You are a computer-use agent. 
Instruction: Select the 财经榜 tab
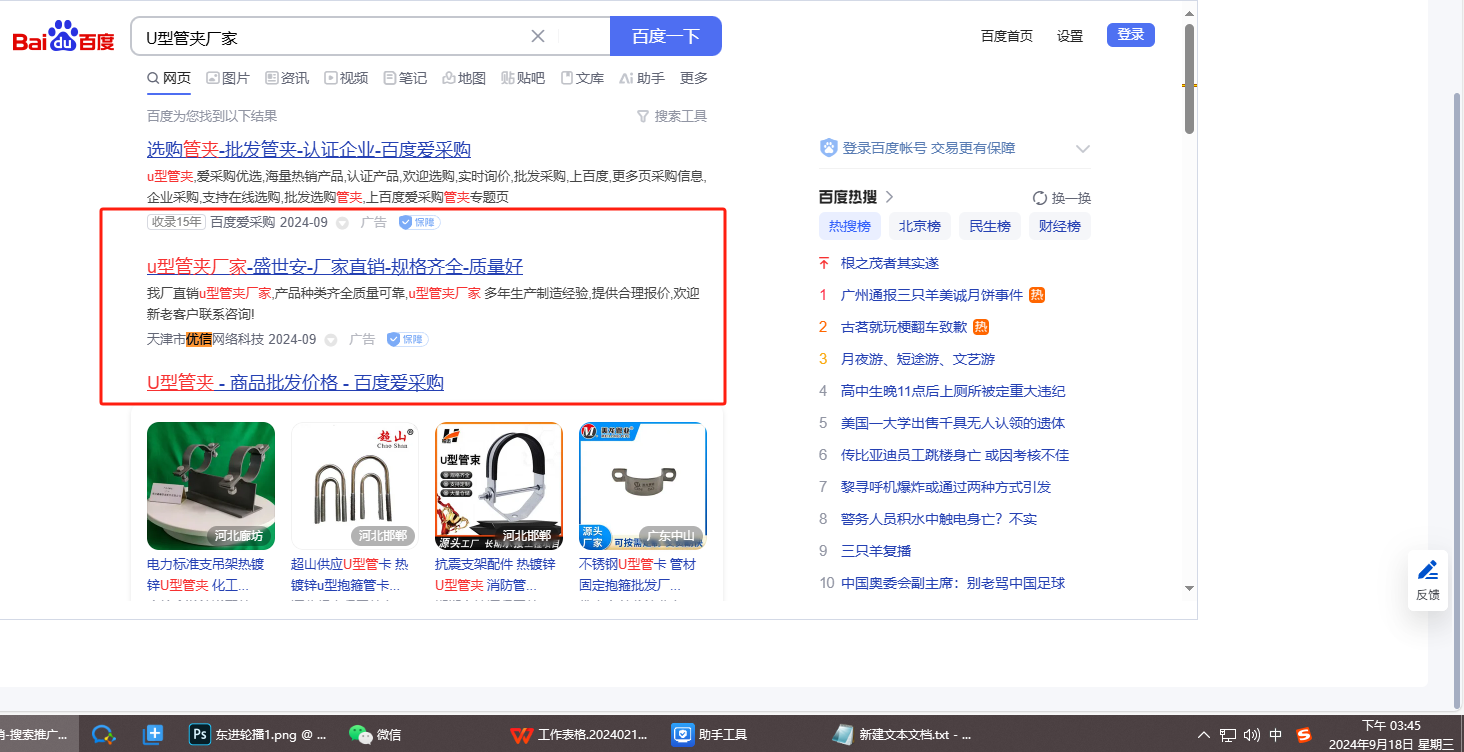tap(1060, 226)
